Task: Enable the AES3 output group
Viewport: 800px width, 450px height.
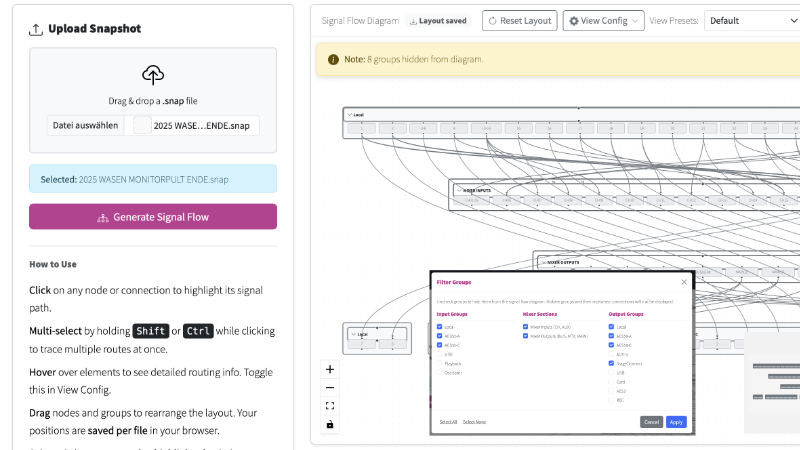Action: (x=611, y=391)
